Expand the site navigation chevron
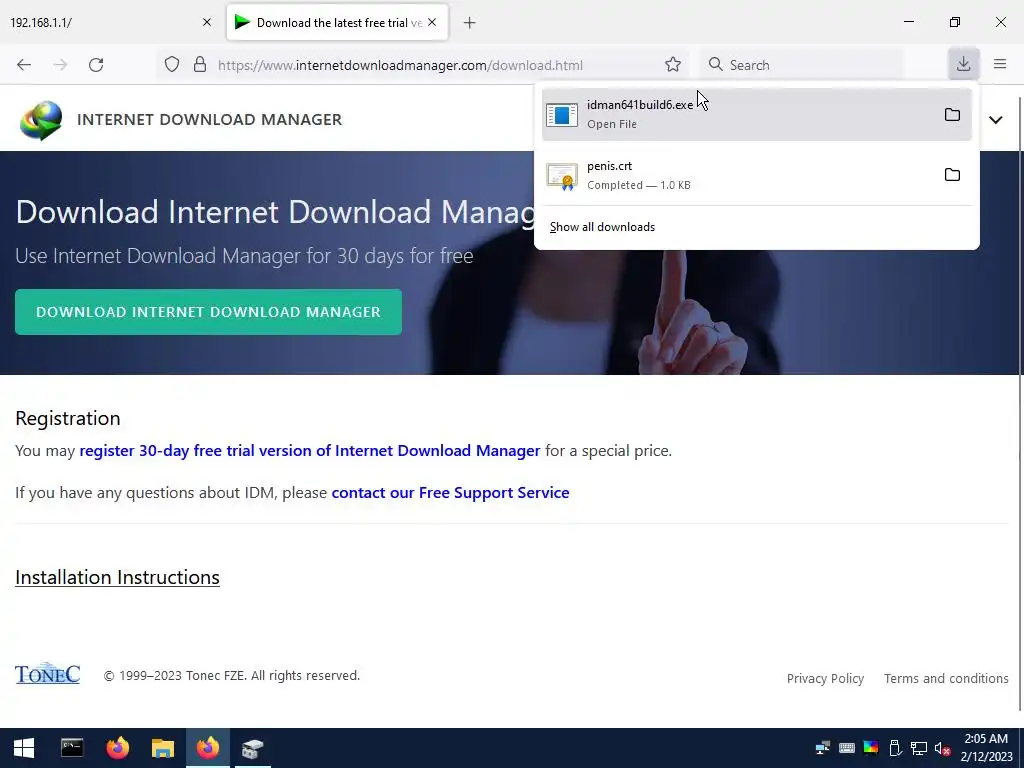The height and width of the screenshot is (768, 1024). pyautogui.click(x=995, y=120)
